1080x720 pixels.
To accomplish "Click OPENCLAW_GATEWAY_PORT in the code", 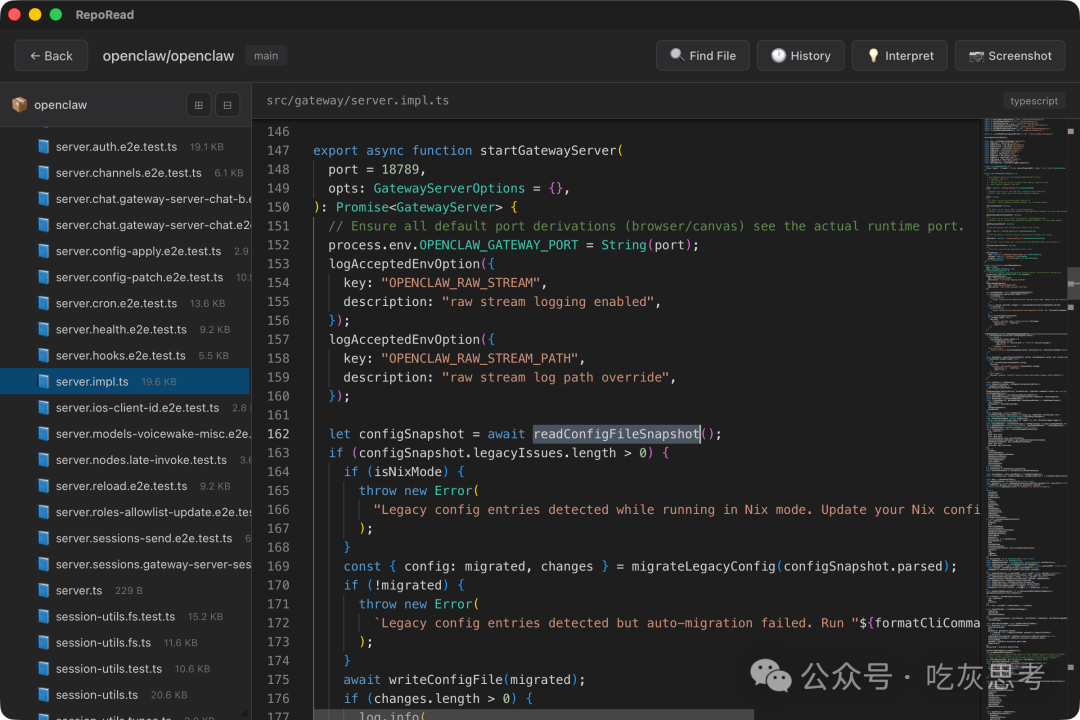I will (x=499, y=245).
